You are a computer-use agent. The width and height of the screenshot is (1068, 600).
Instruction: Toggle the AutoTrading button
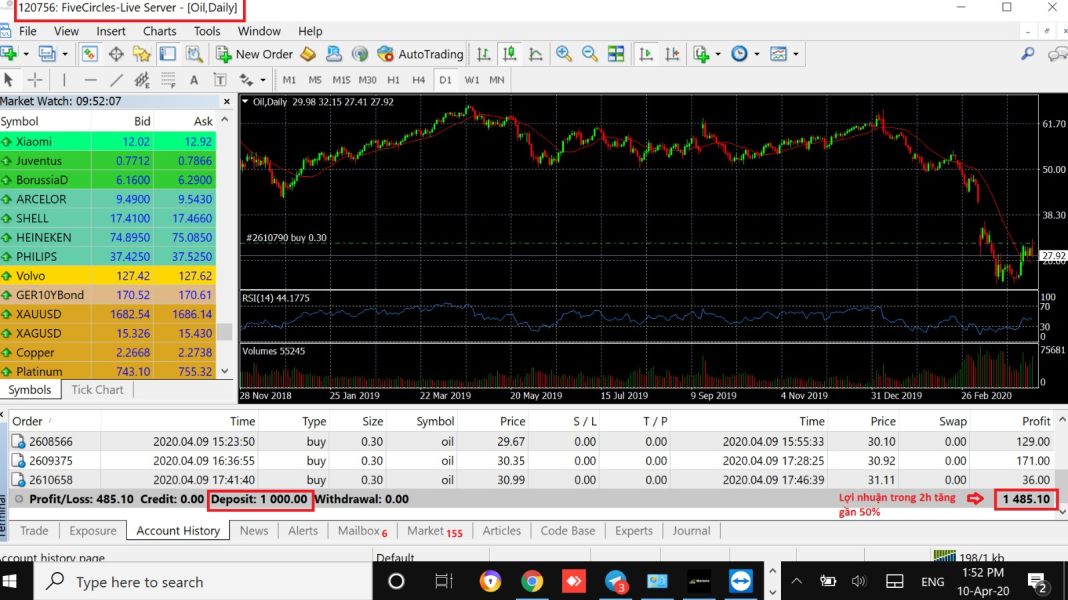(420, 54)
